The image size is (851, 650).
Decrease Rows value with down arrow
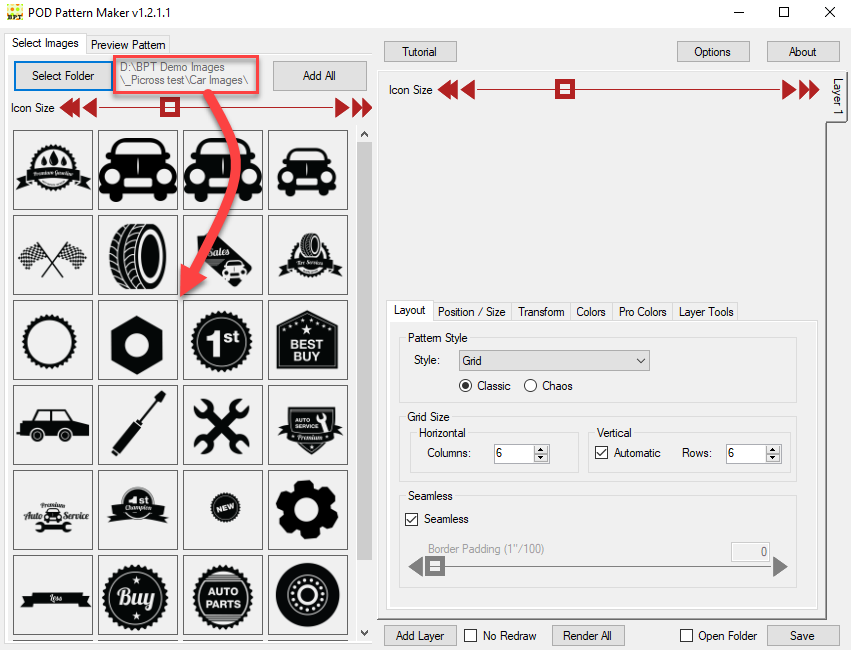(x=773, y=458)
